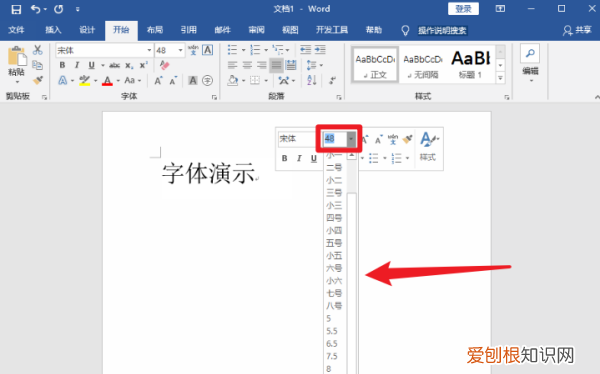Open line spacing options
This screenshot has height=374, width=600.
(x=312, y=65)
